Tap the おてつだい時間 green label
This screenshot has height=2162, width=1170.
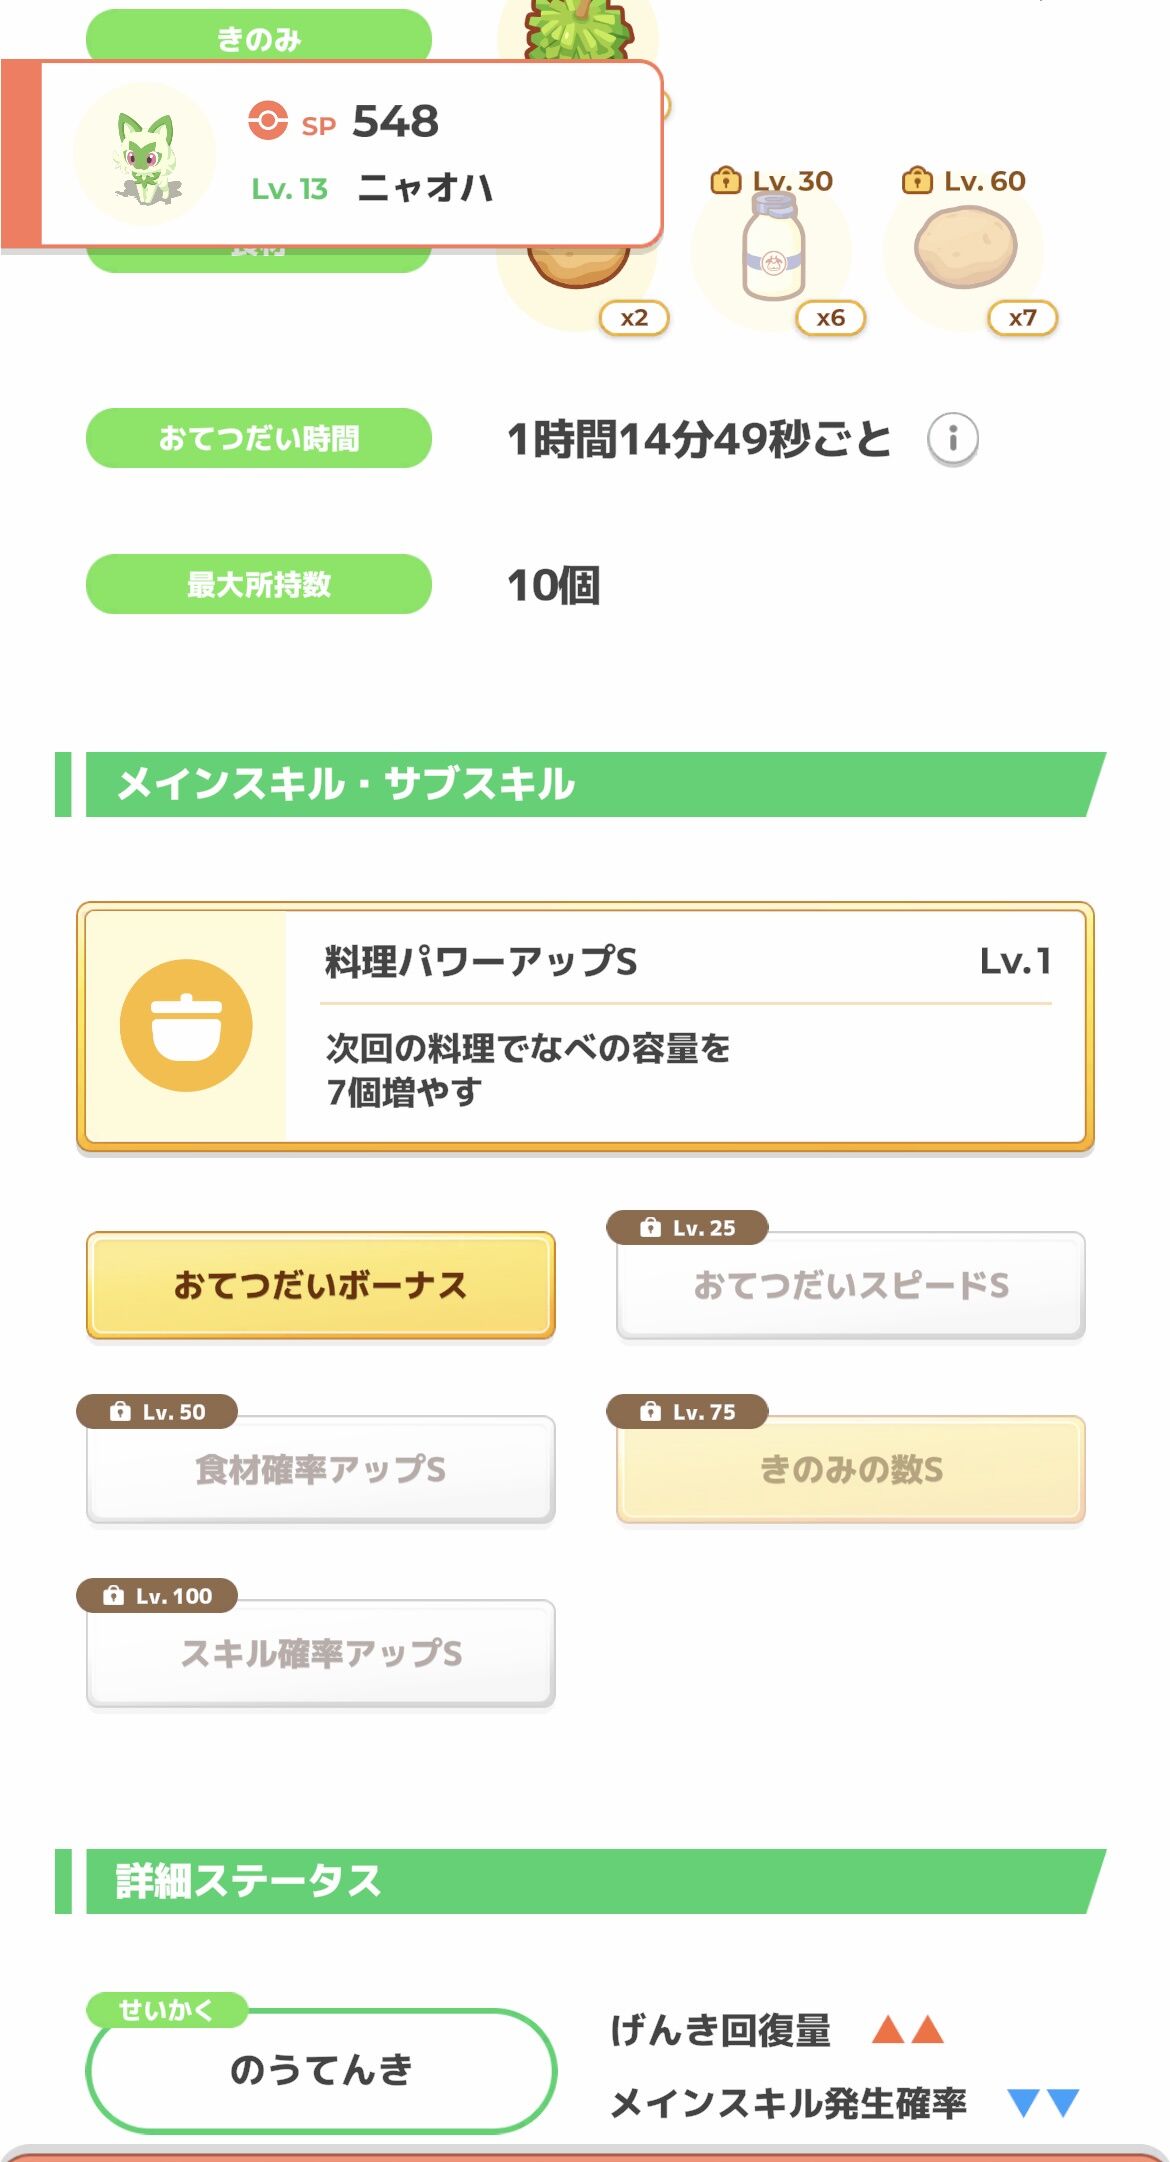coord(259,438)
